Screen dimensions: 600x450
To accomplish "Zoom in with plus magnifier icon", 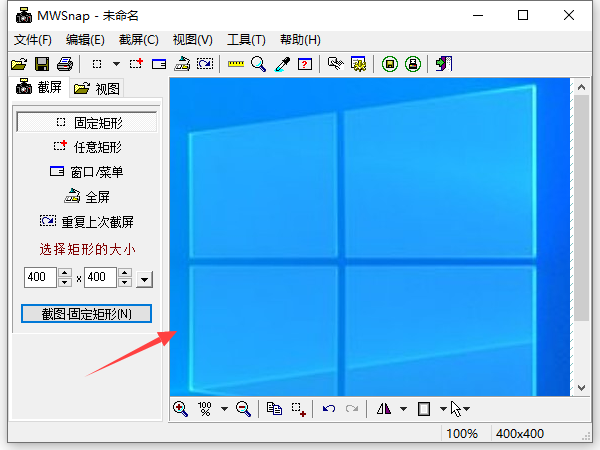I will (x=180, y=409).
